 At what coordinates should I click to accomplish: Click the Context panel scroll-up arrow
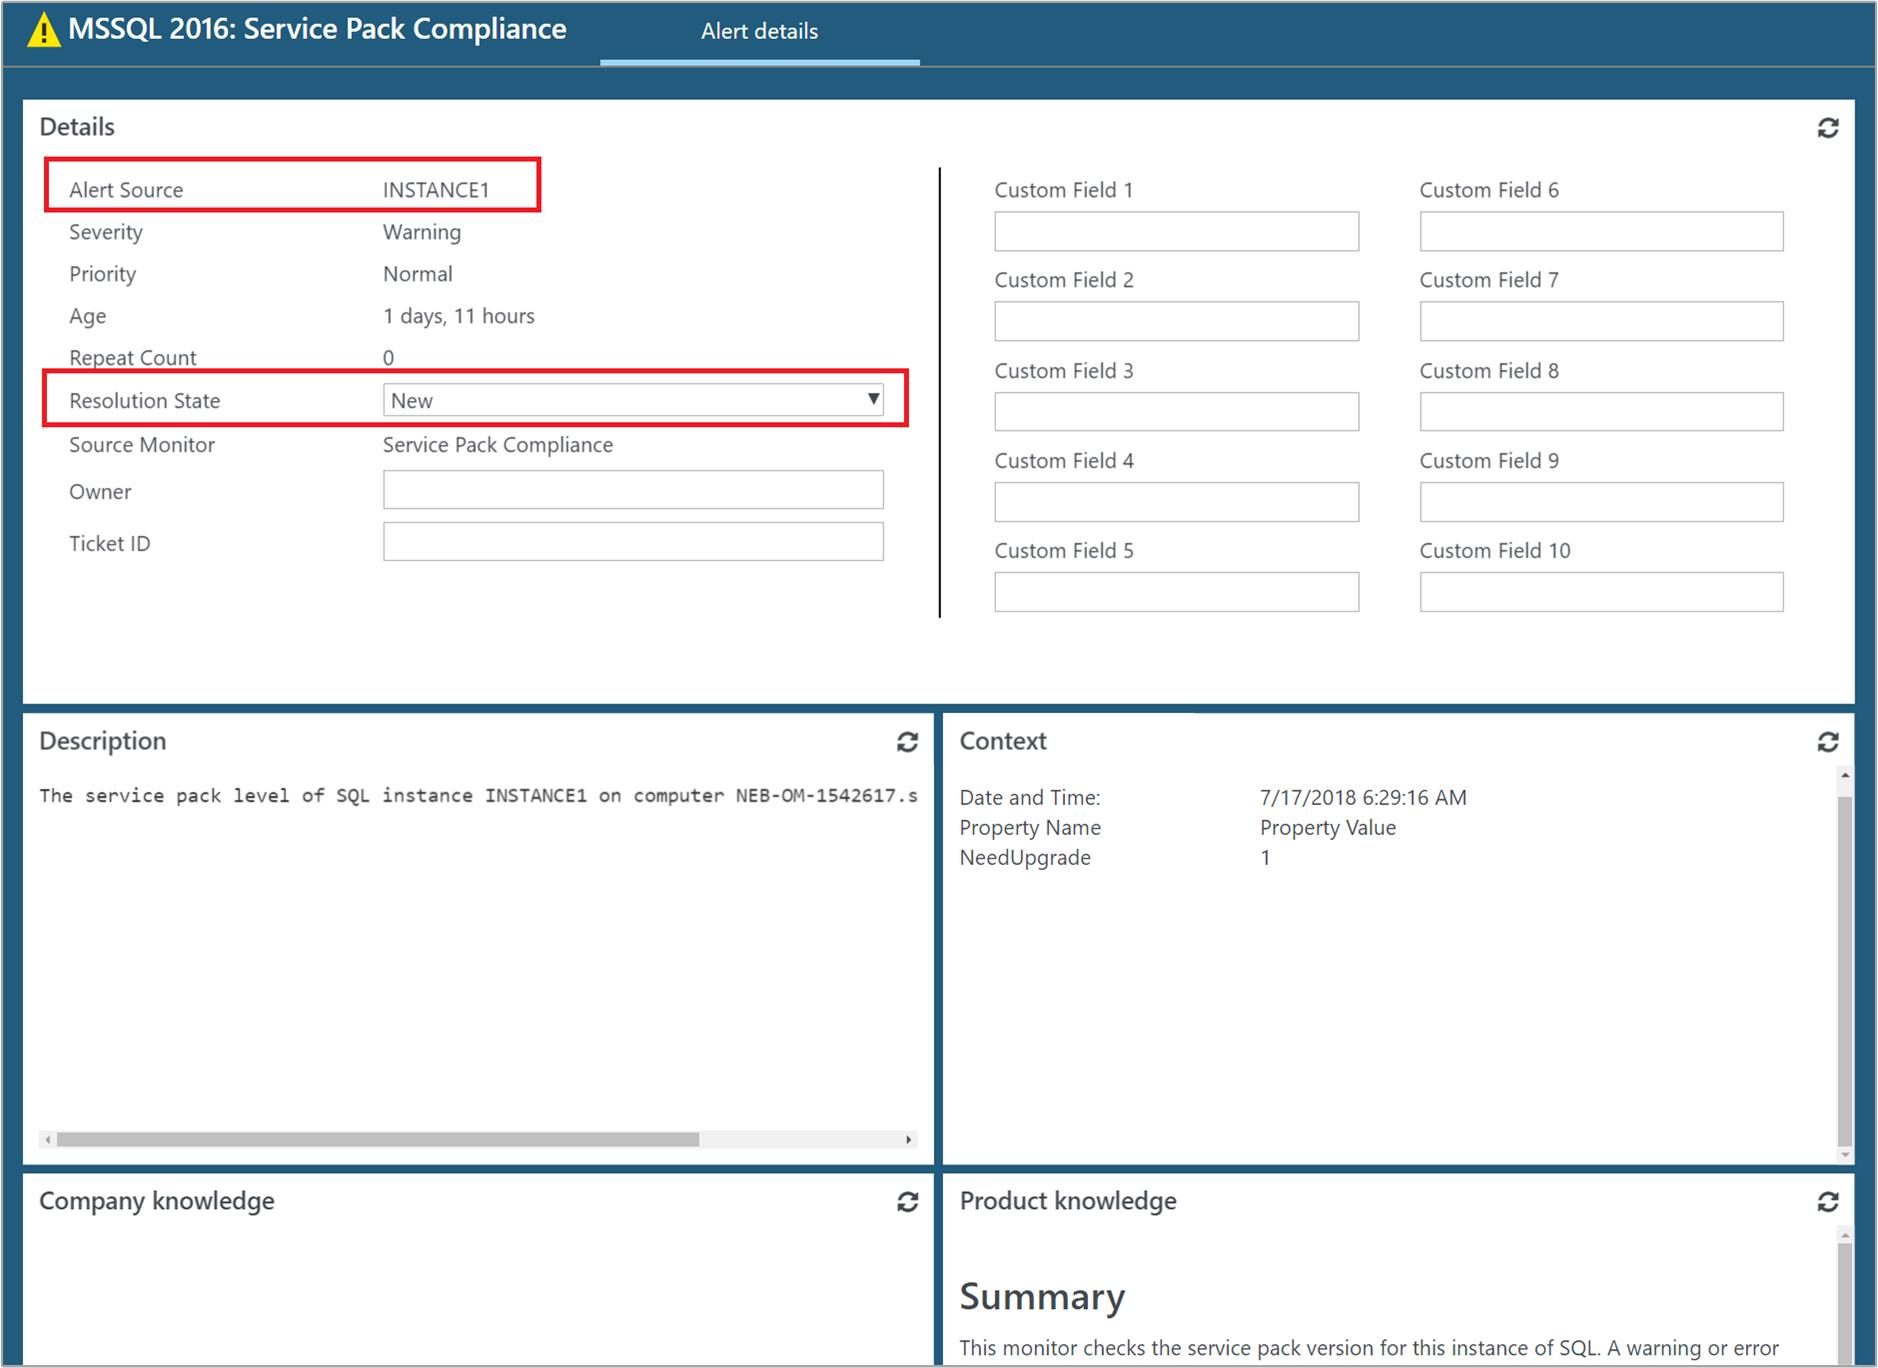click(1843, 775)
